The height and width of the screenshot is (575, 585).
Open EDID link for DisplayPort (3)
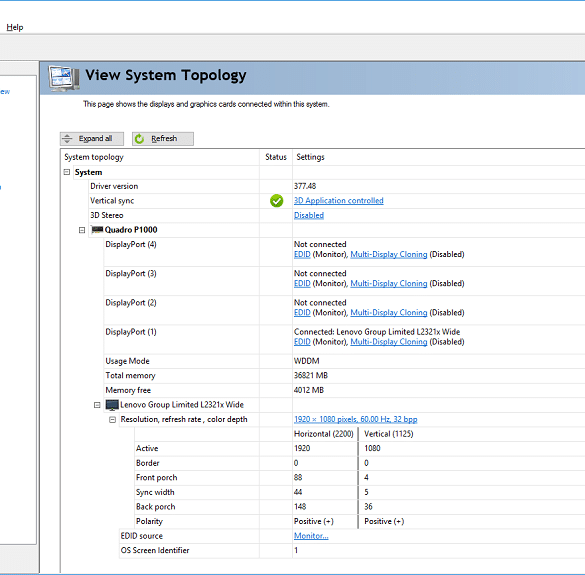pyautogui.click(x=302, y=284)
